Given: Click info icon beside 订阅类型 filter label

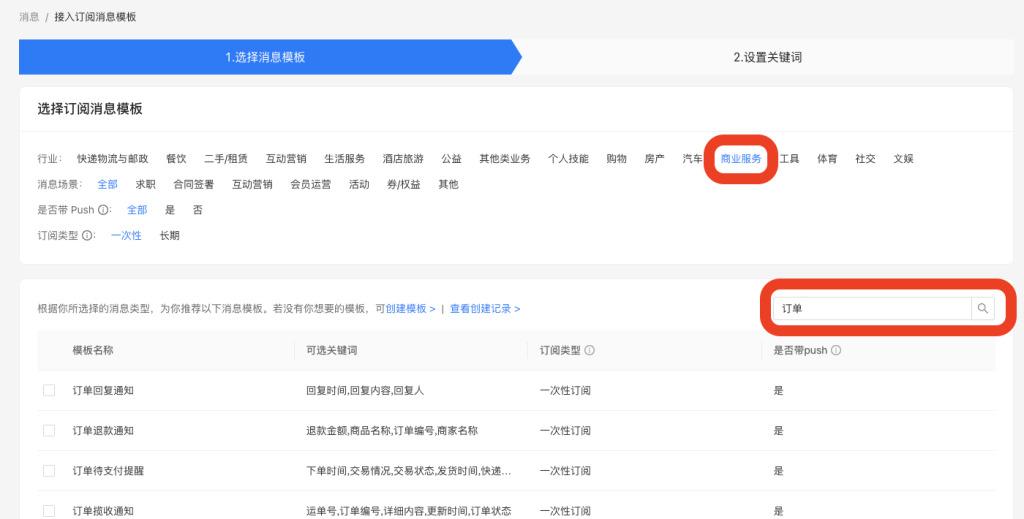Looking at the screenshot, I should click(x=88, y=236).
